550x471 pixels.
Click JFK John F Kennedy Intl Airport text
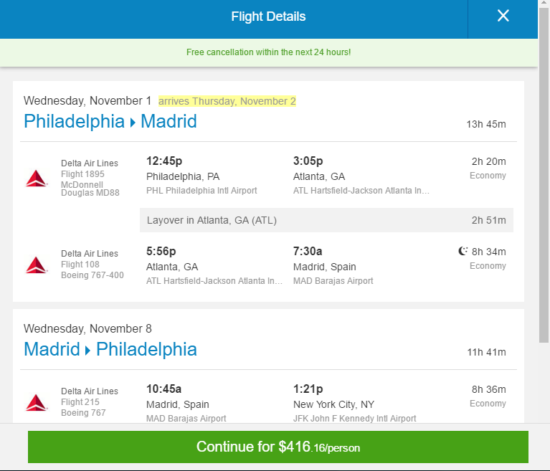click(x=355, y=418)
